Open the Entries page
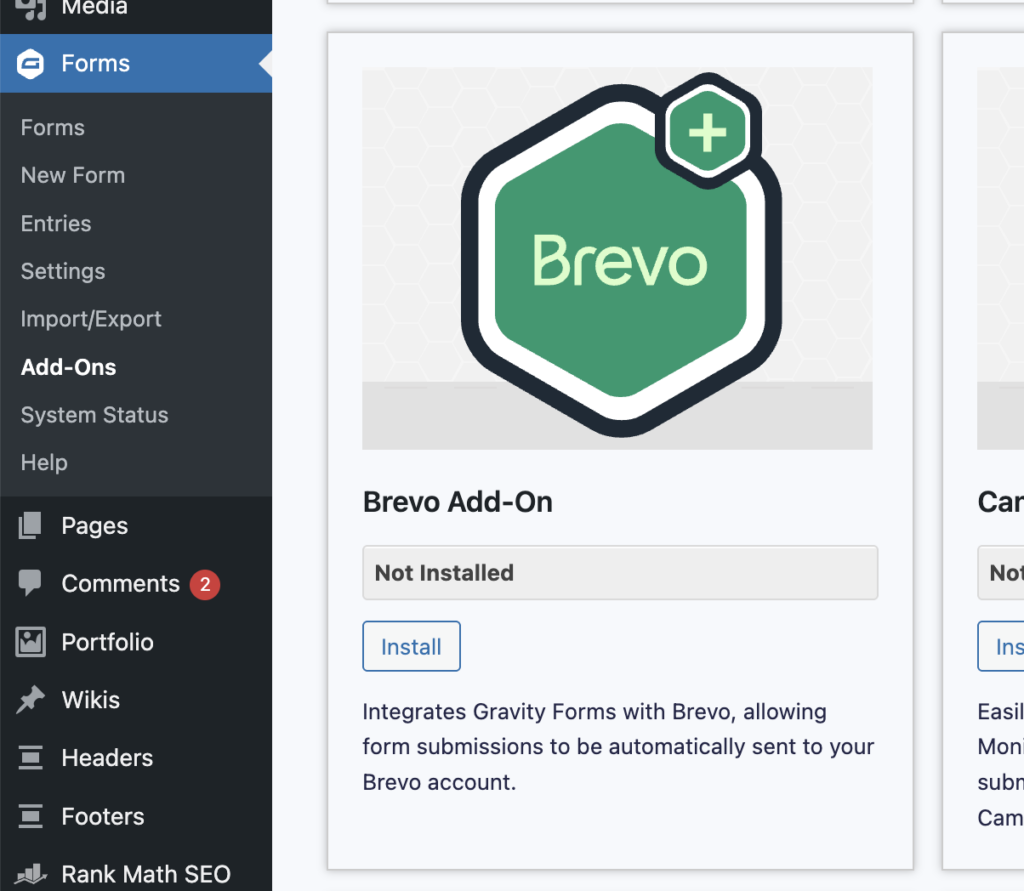This screenshot has height=891, width=1024. pos(56,224)
